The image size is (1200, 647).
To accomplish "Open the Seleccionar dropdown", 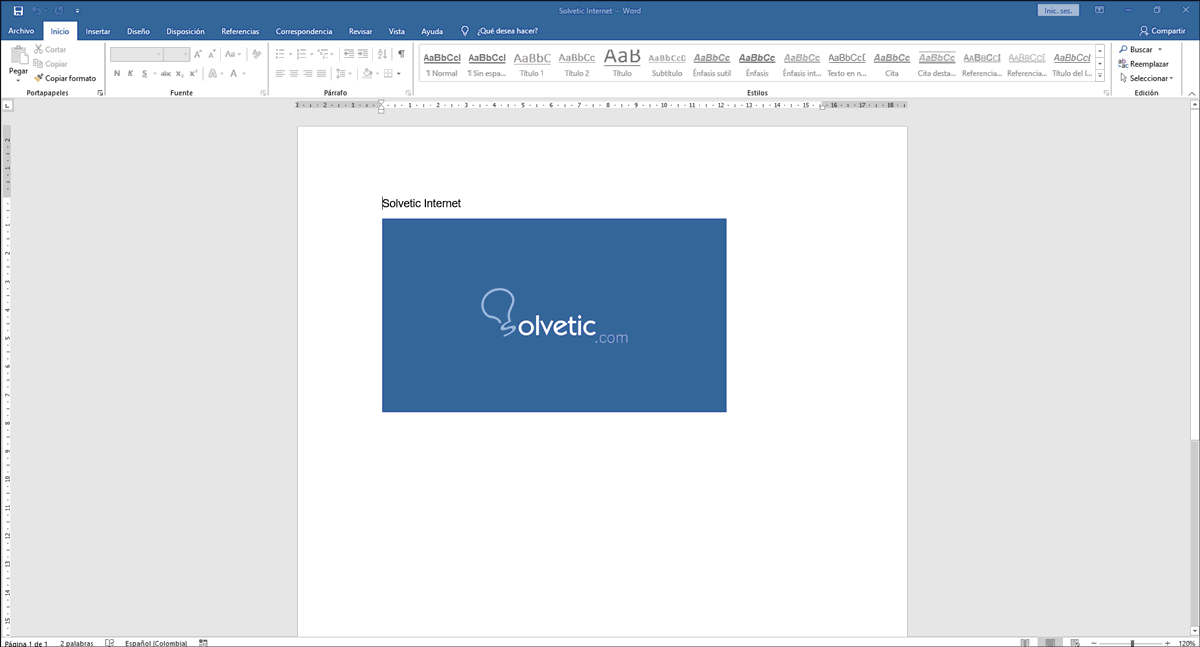I will tap(1148, 78).
